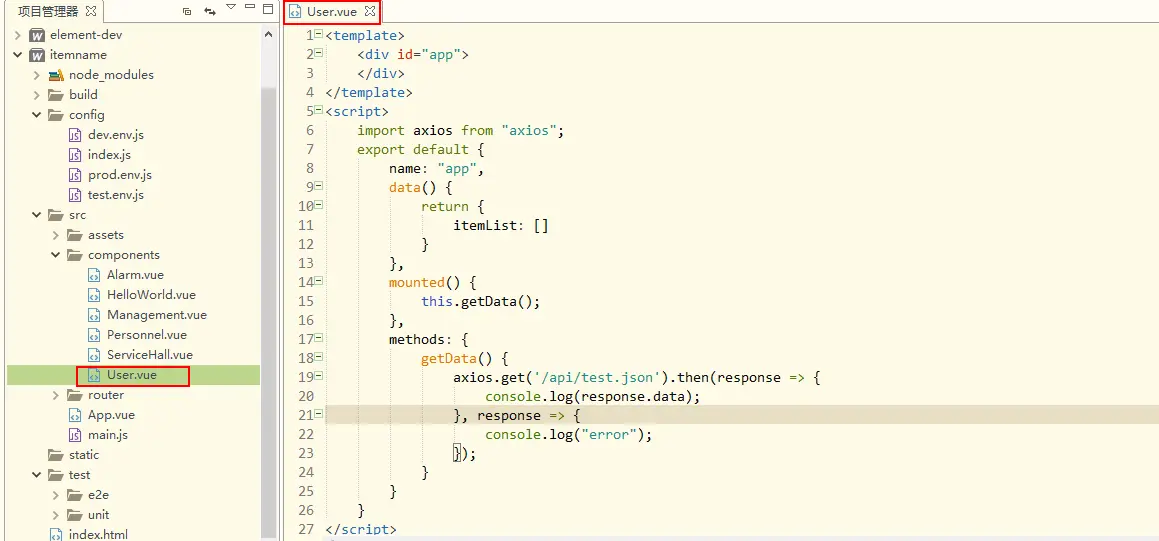Image resolution: width=1159 pixels, height=541 pixels.
Task: Collapse the components folder arrow
Action: tap(55, 255)
